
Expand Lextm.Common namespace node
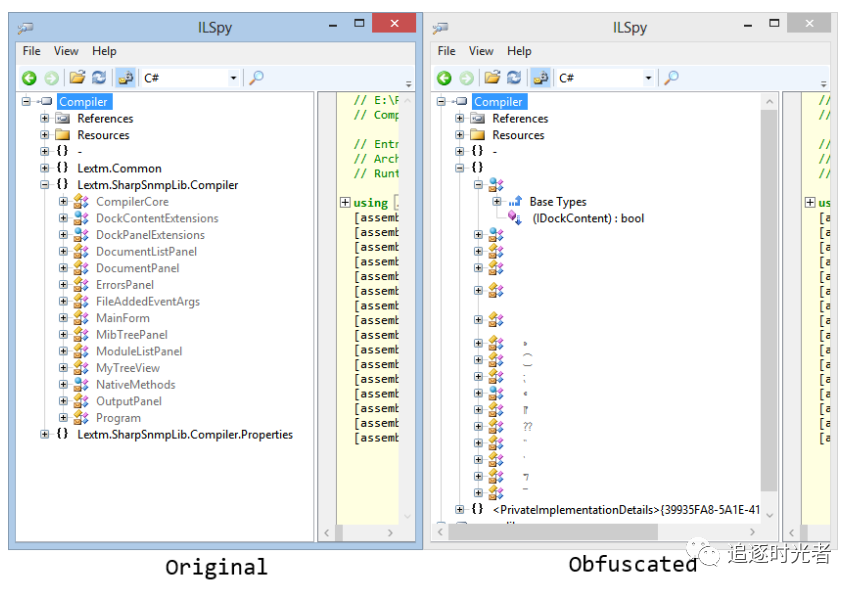[45, 168]
